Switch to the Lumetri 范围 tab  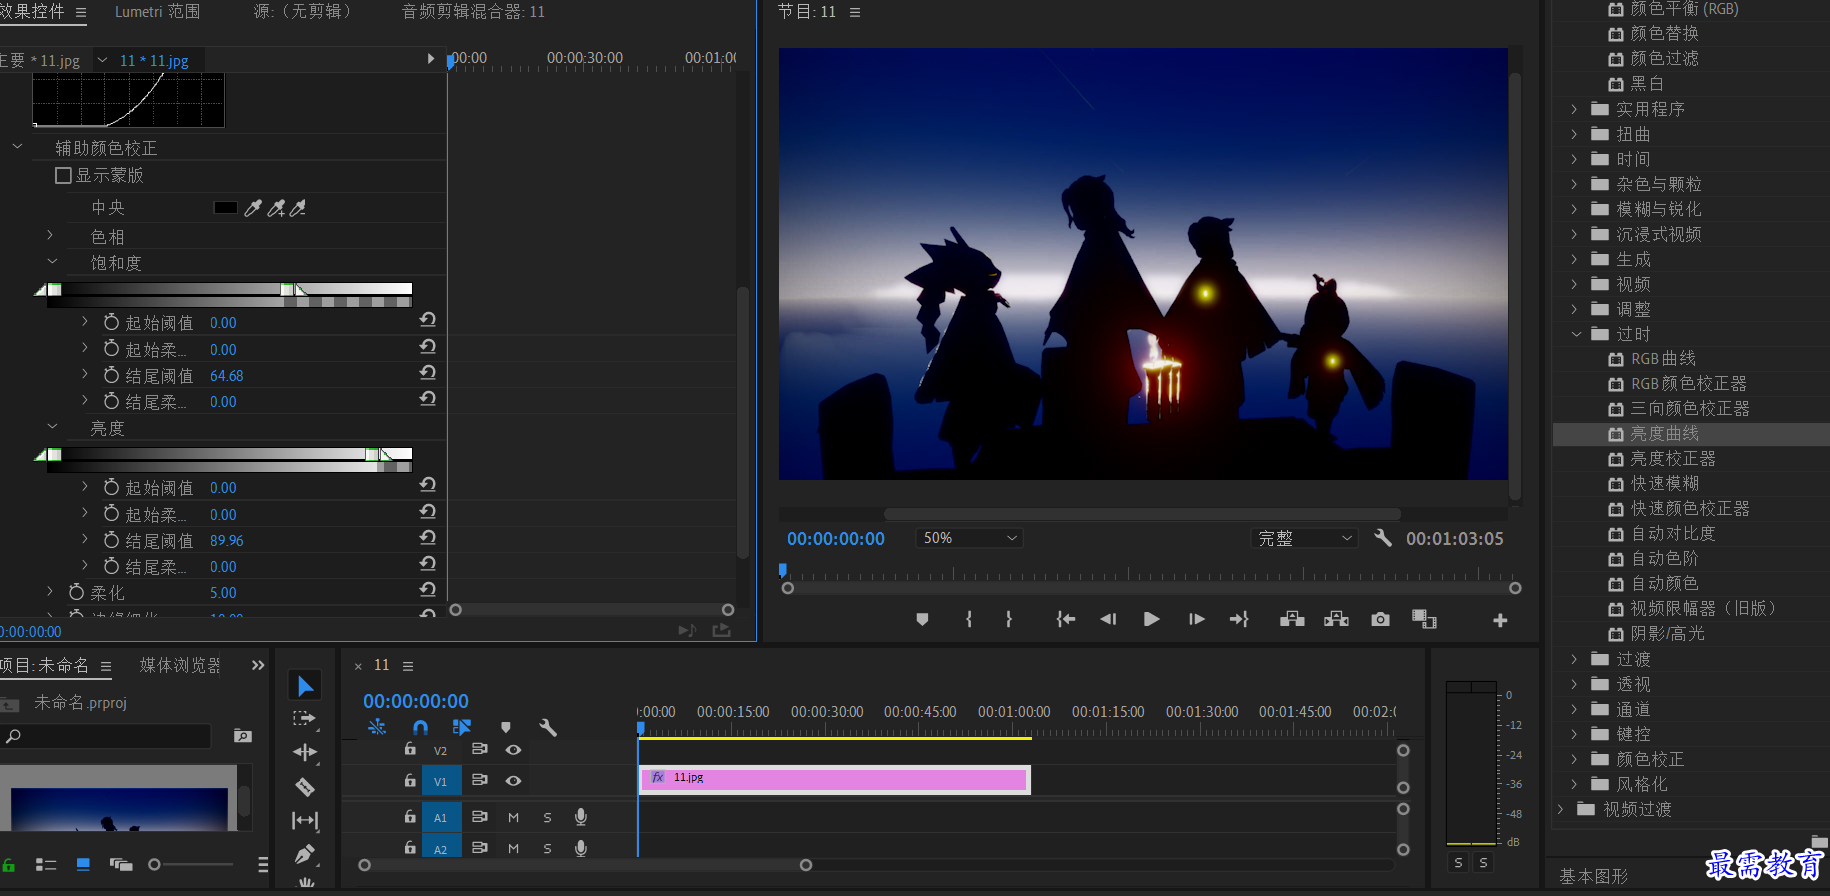pyautogui.click(x=157, y=12)
